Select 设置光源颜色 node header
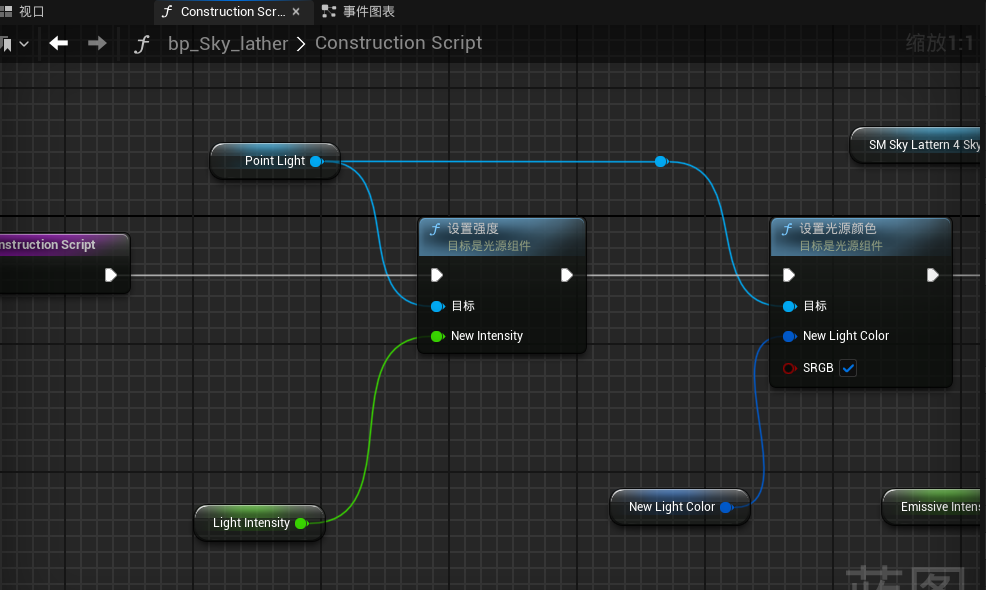The image size is (986, 590). [861, 237]
